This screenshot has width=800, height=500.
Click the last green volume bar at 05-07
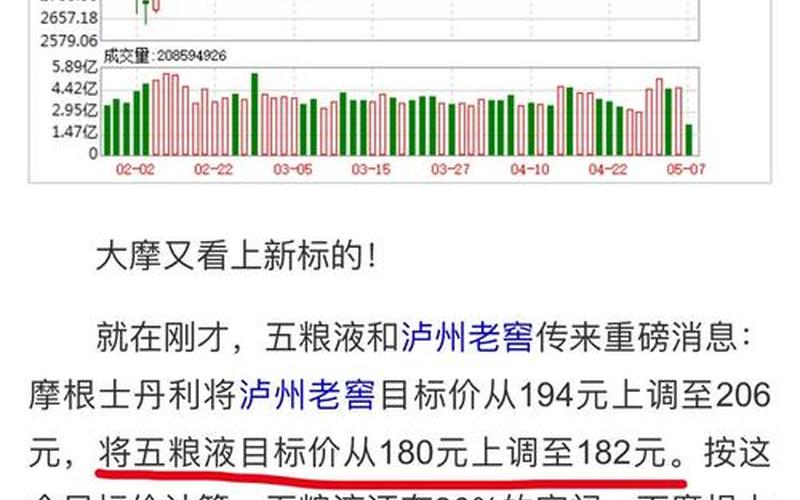tap(689, 140)
